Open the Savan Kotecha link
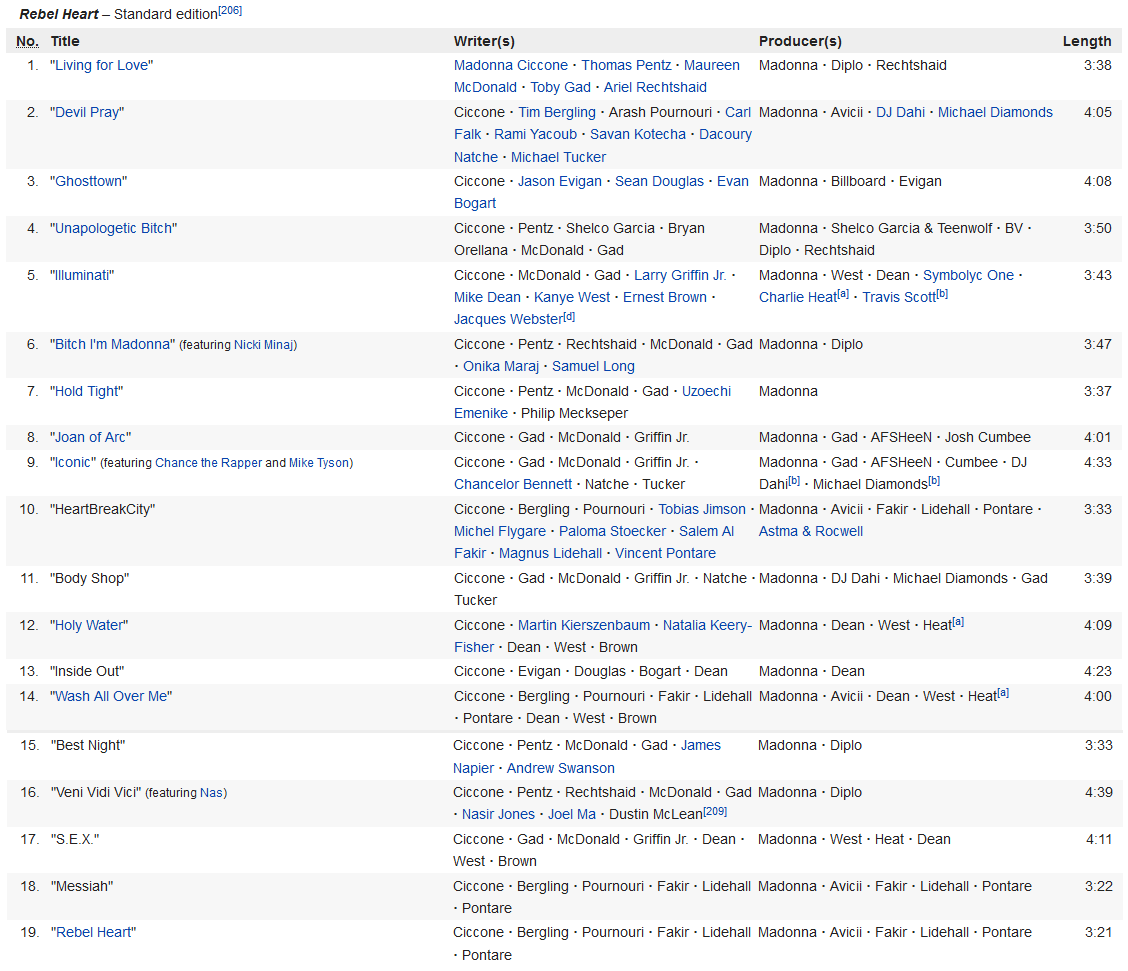Viewport: 1128px width, 971px height. click(x=638, y=135)
